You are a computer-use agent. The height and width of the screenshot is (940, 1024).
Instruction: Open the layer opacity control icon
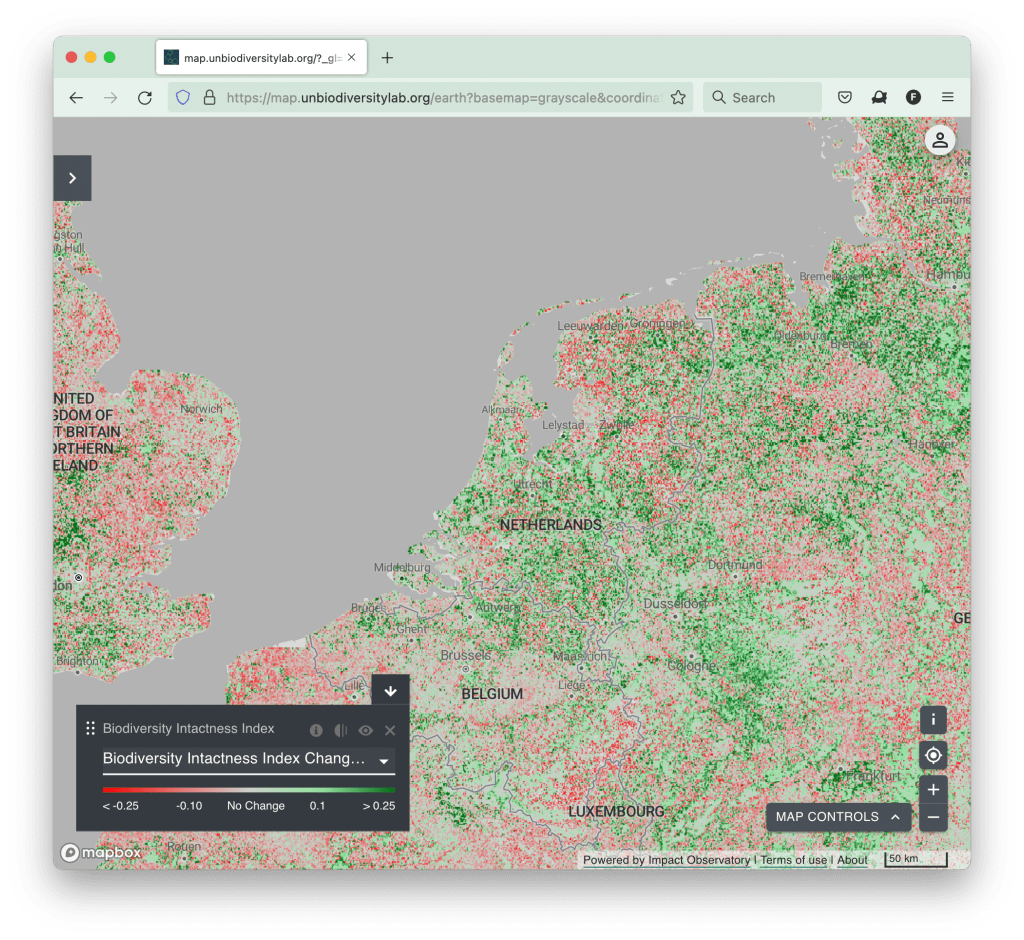341,731
